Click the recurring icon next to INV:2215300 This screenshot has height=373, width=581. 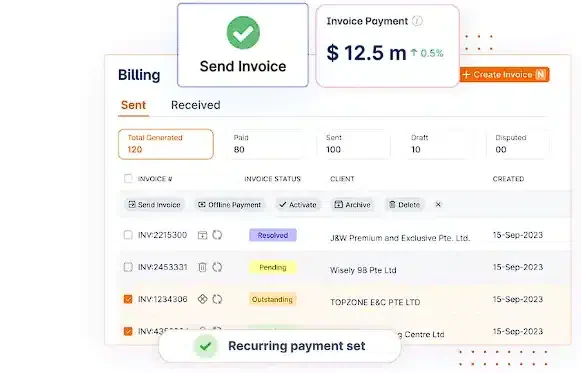tap(217, 235)
